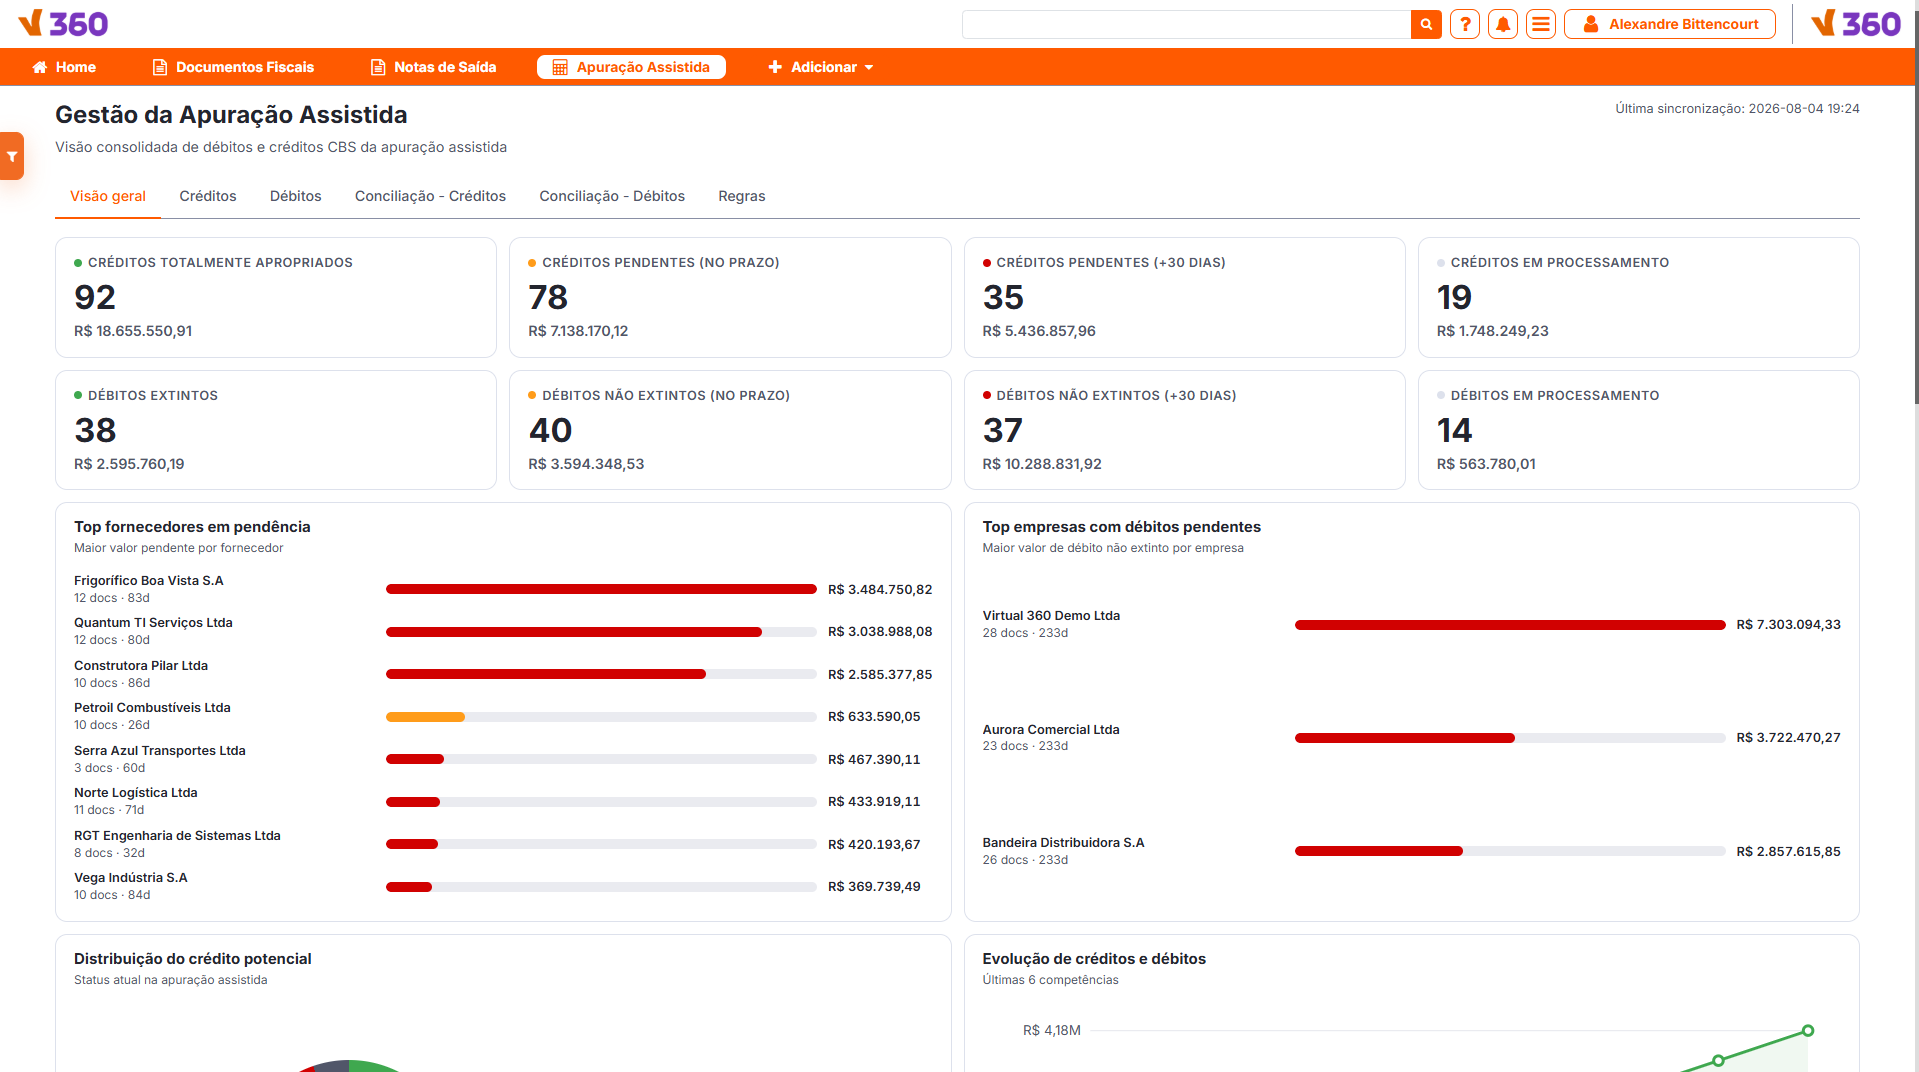1919x1072 pixels.
Task: Focus the top search input field
Action: click(1186, 24)
